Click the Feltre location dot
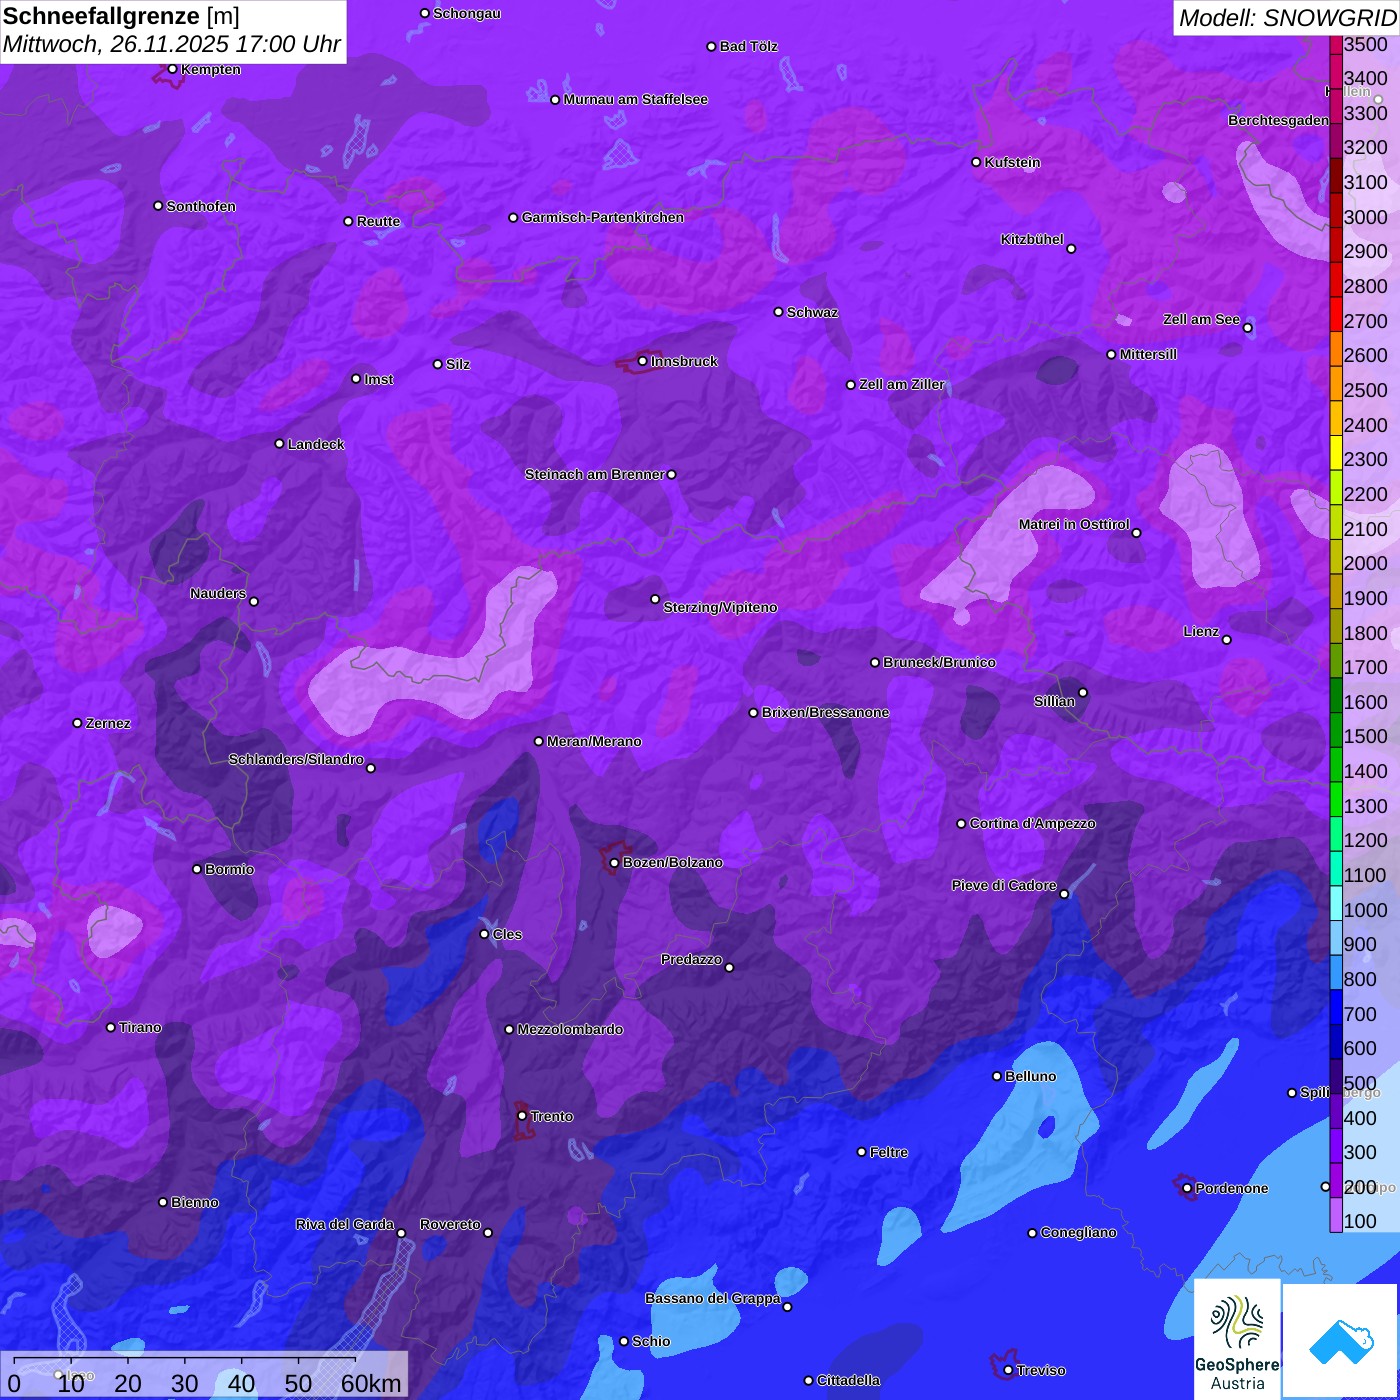Image resolution: width=1400 pixels, height=1400 pixels. (861, 1152)
